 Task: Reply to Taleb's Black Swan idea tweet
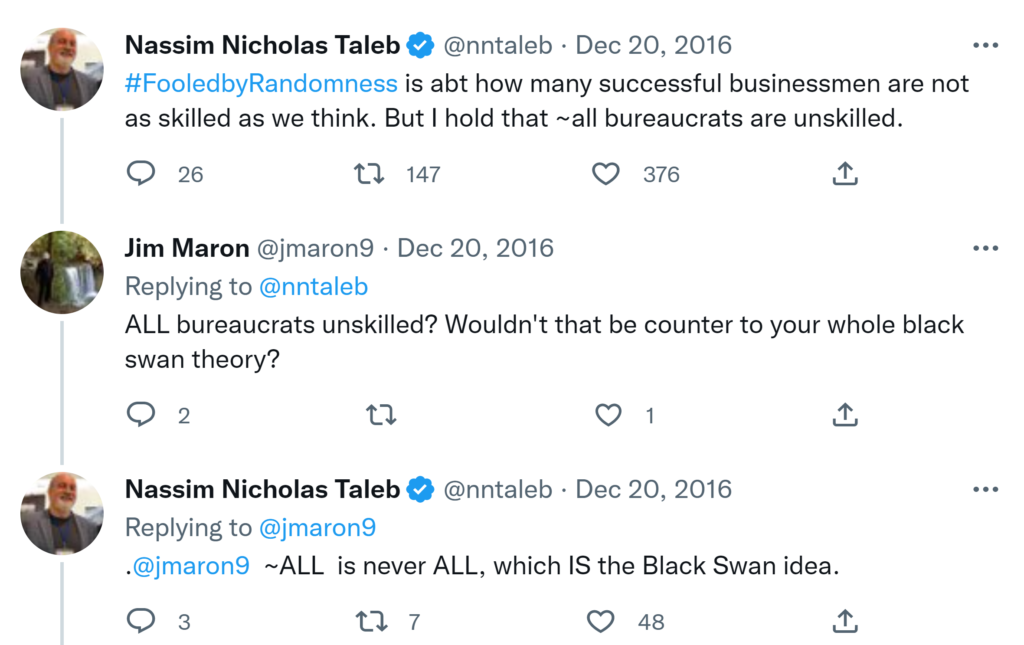click(x=141, y=622)
